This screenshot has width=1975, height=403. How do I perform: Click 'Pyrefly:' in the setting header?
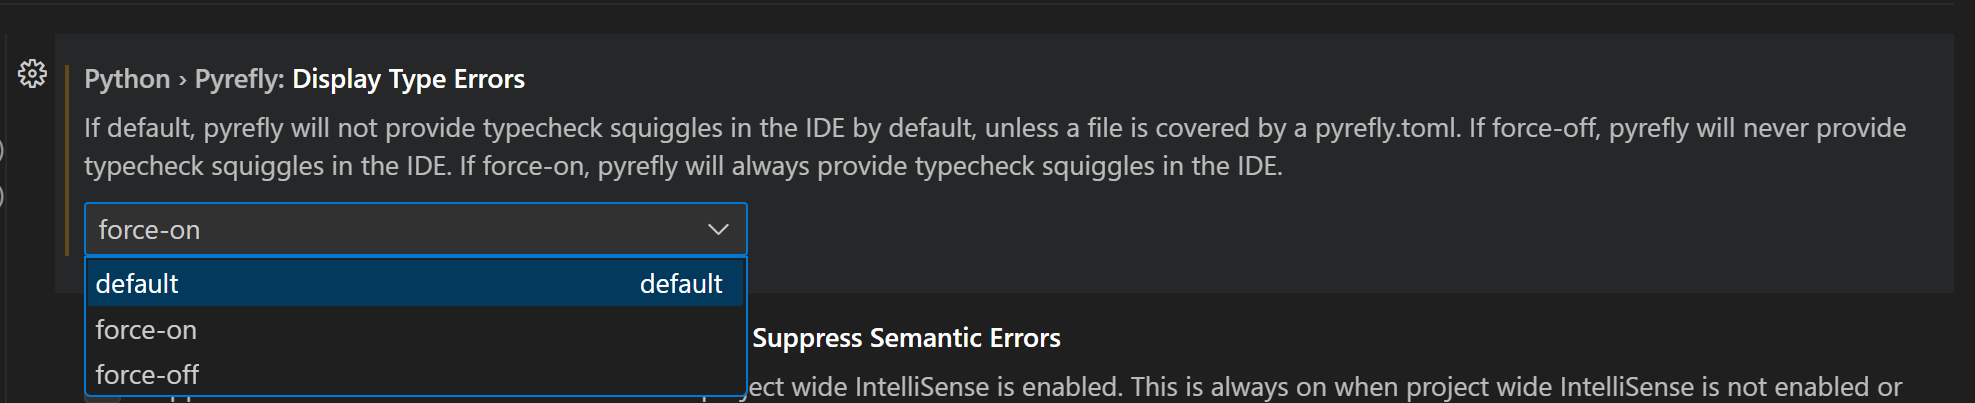240,79
